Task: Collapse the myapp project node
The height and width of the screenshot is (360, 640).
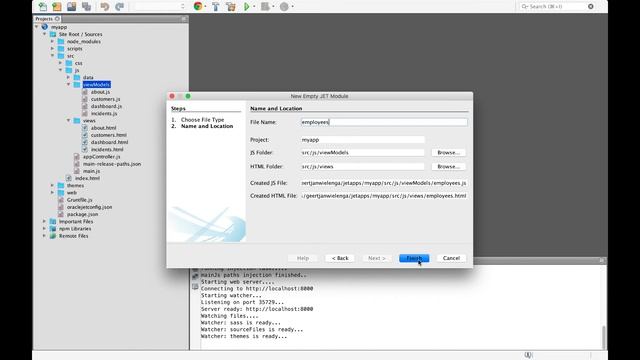Action: pyautogui.click(x=37, y=27)
